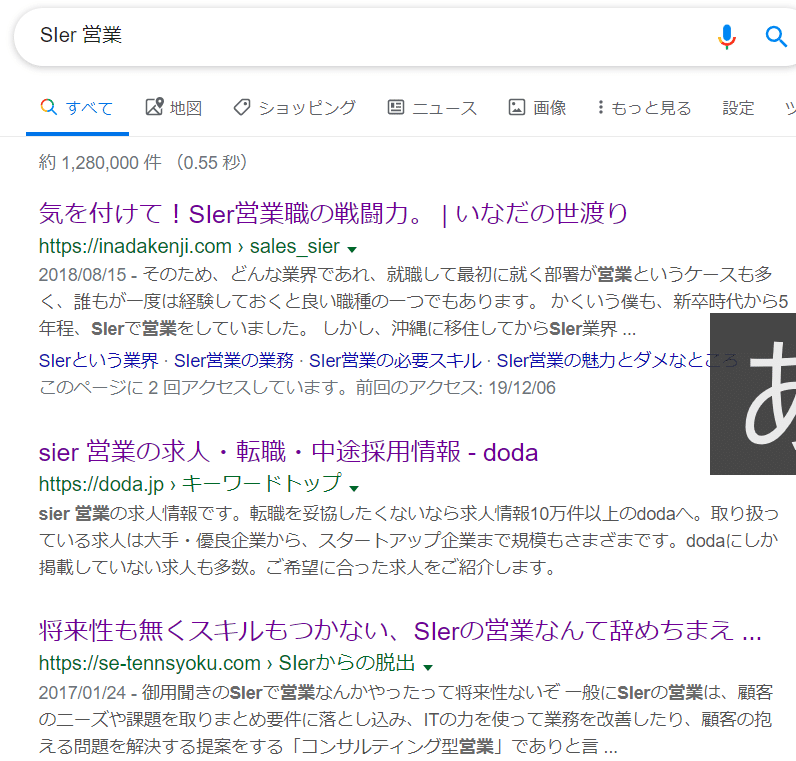Click the IME 'あ' input mode indicator
Image resolution: width=796 pixels, height=761 pixels.
point(753,394)
